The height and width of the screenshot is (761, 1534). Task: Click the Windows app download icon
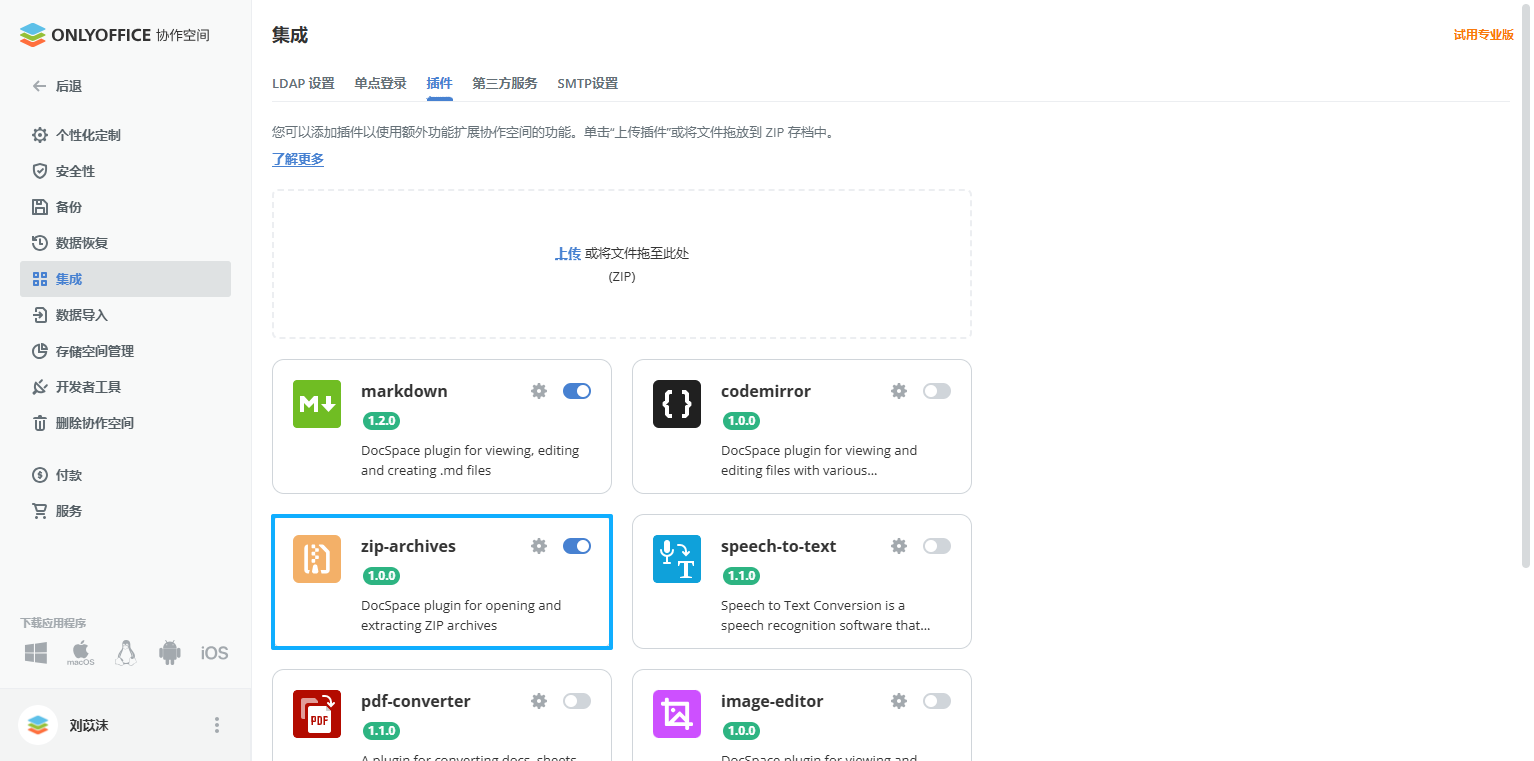(x=35, y=652)
